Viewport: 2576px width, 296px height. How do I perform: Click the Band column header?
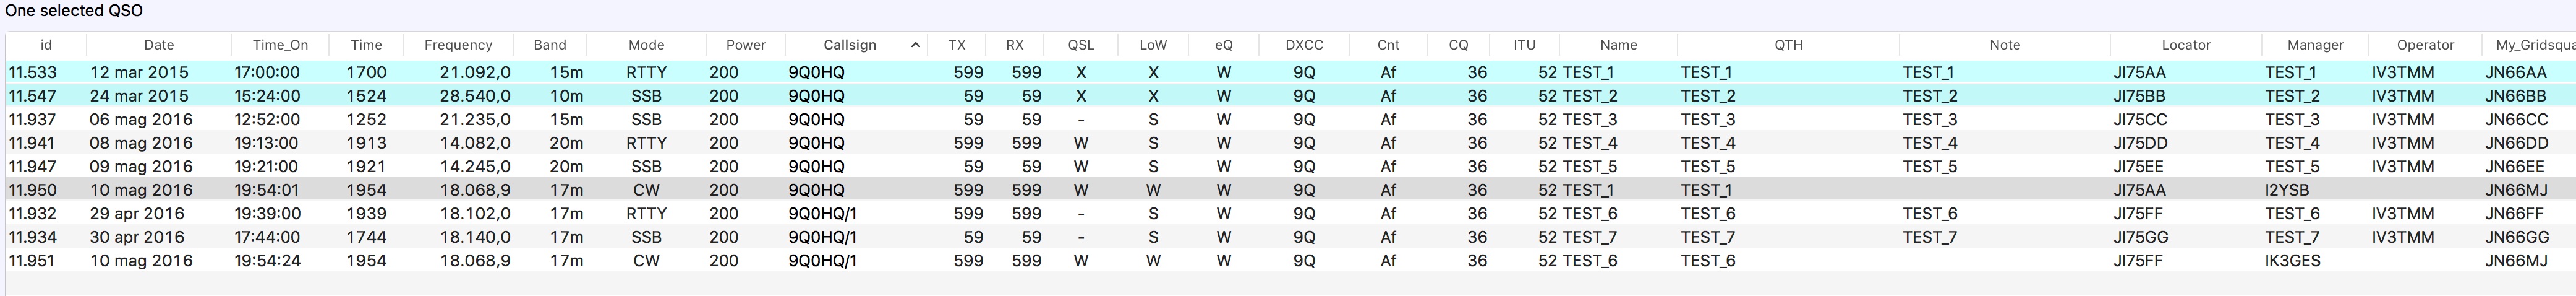pyautogui.click(x=550, y=45)
